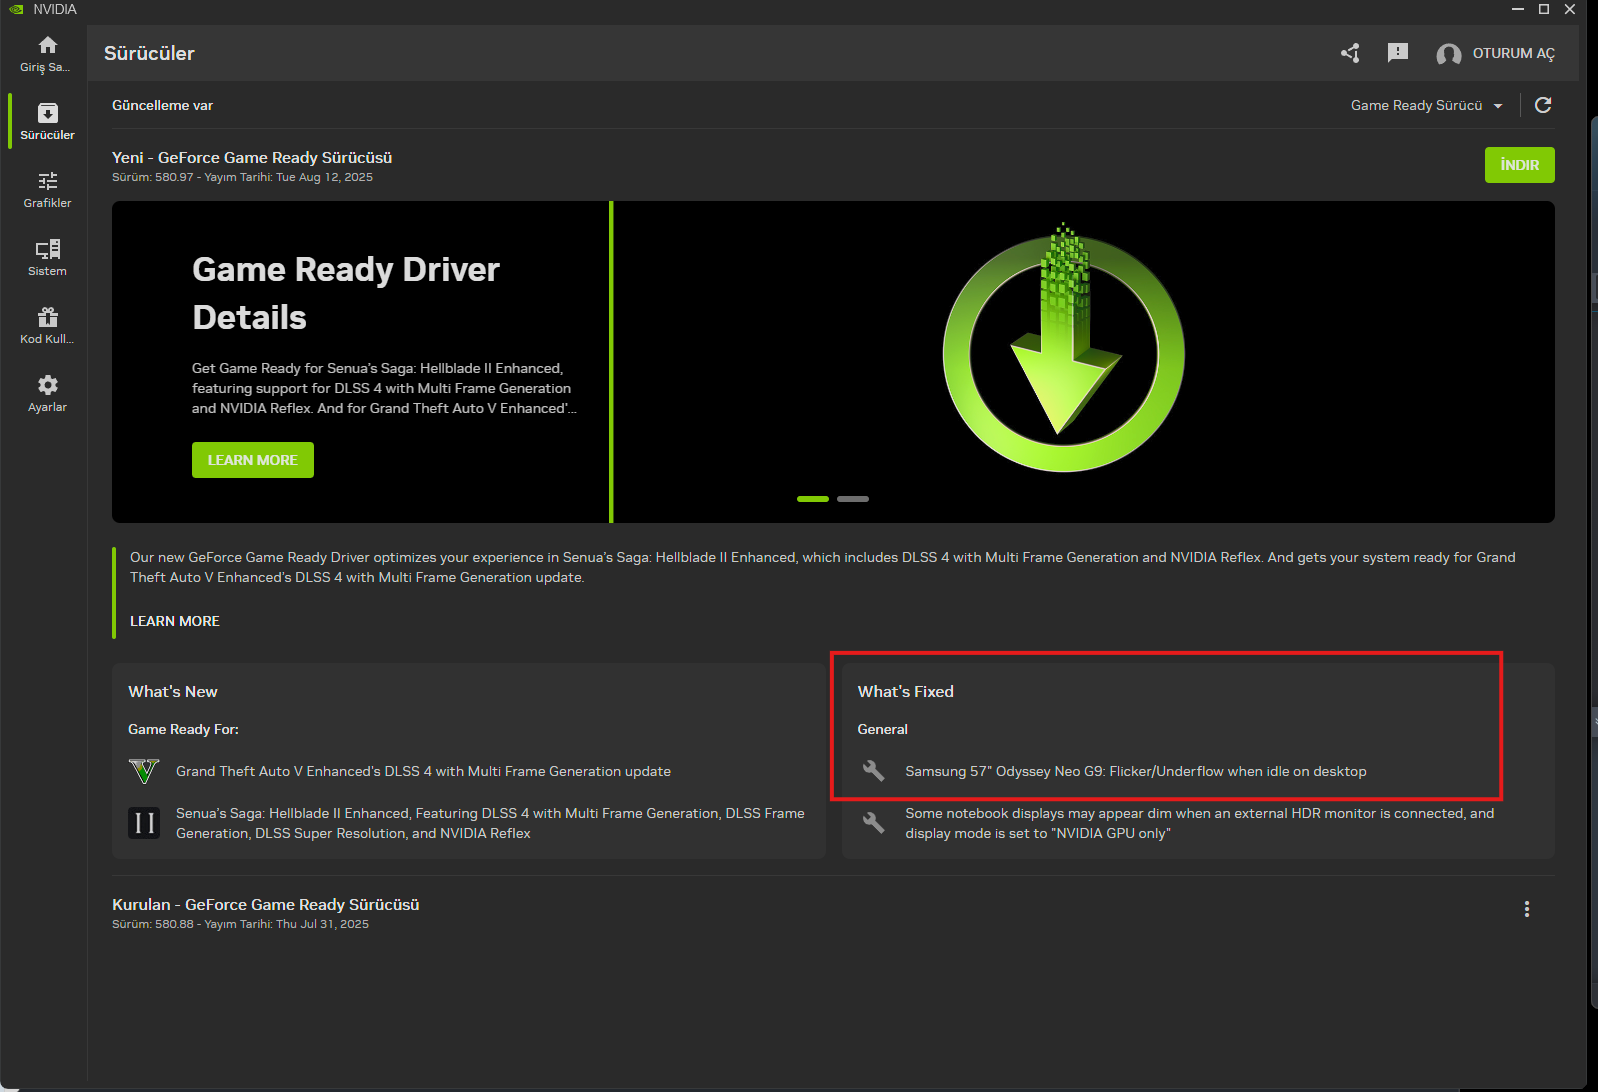
Task: Click the NVIDIA logo in title bar
Action: coord(16,9)
